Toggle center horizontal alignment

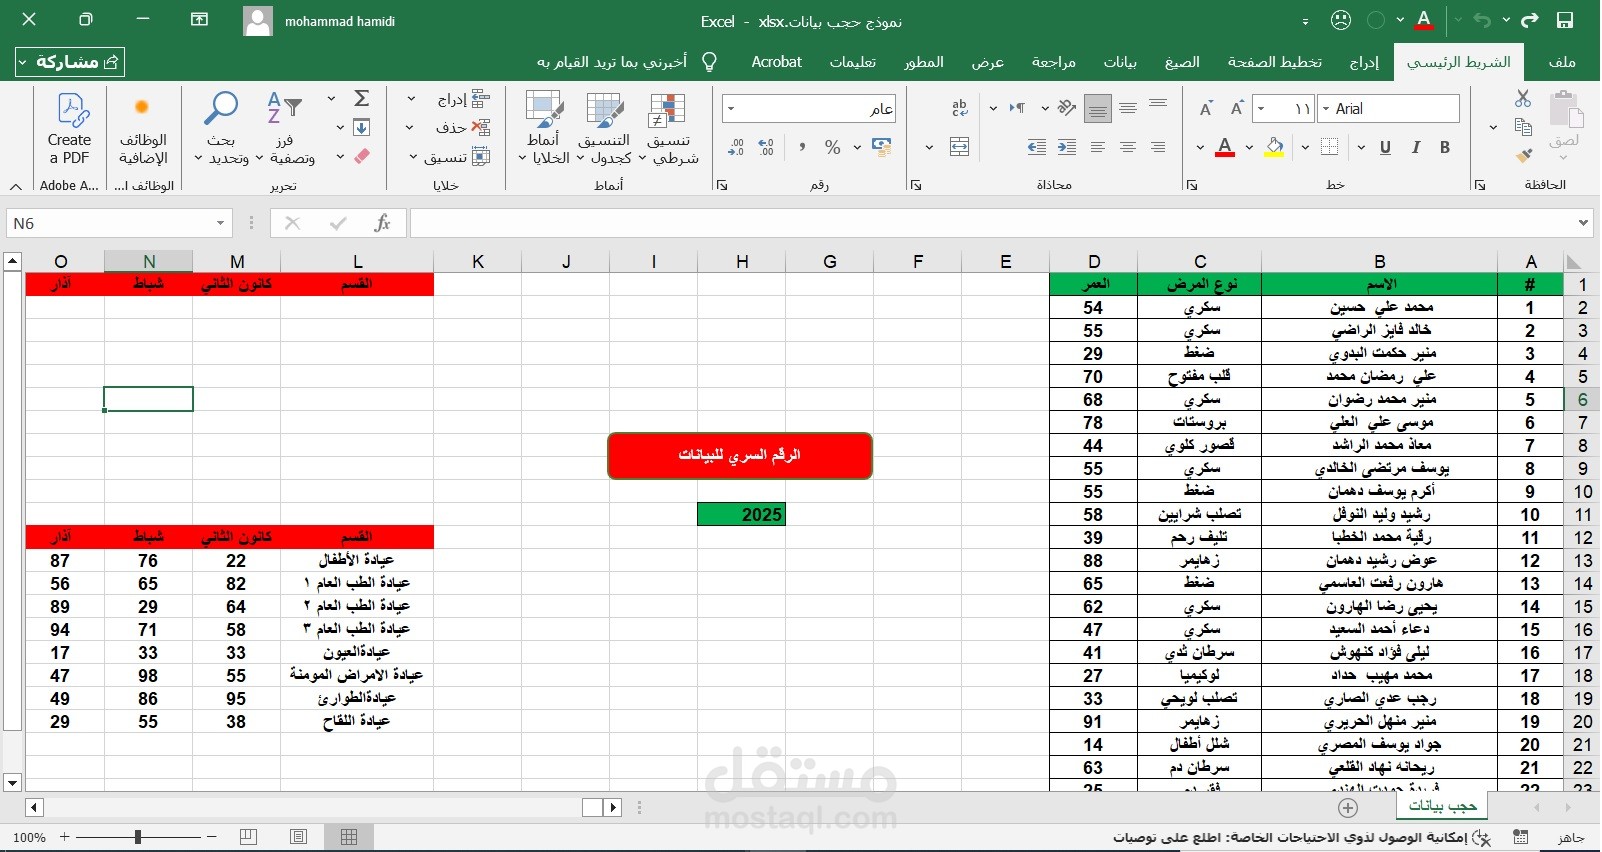pos(1128,147)
